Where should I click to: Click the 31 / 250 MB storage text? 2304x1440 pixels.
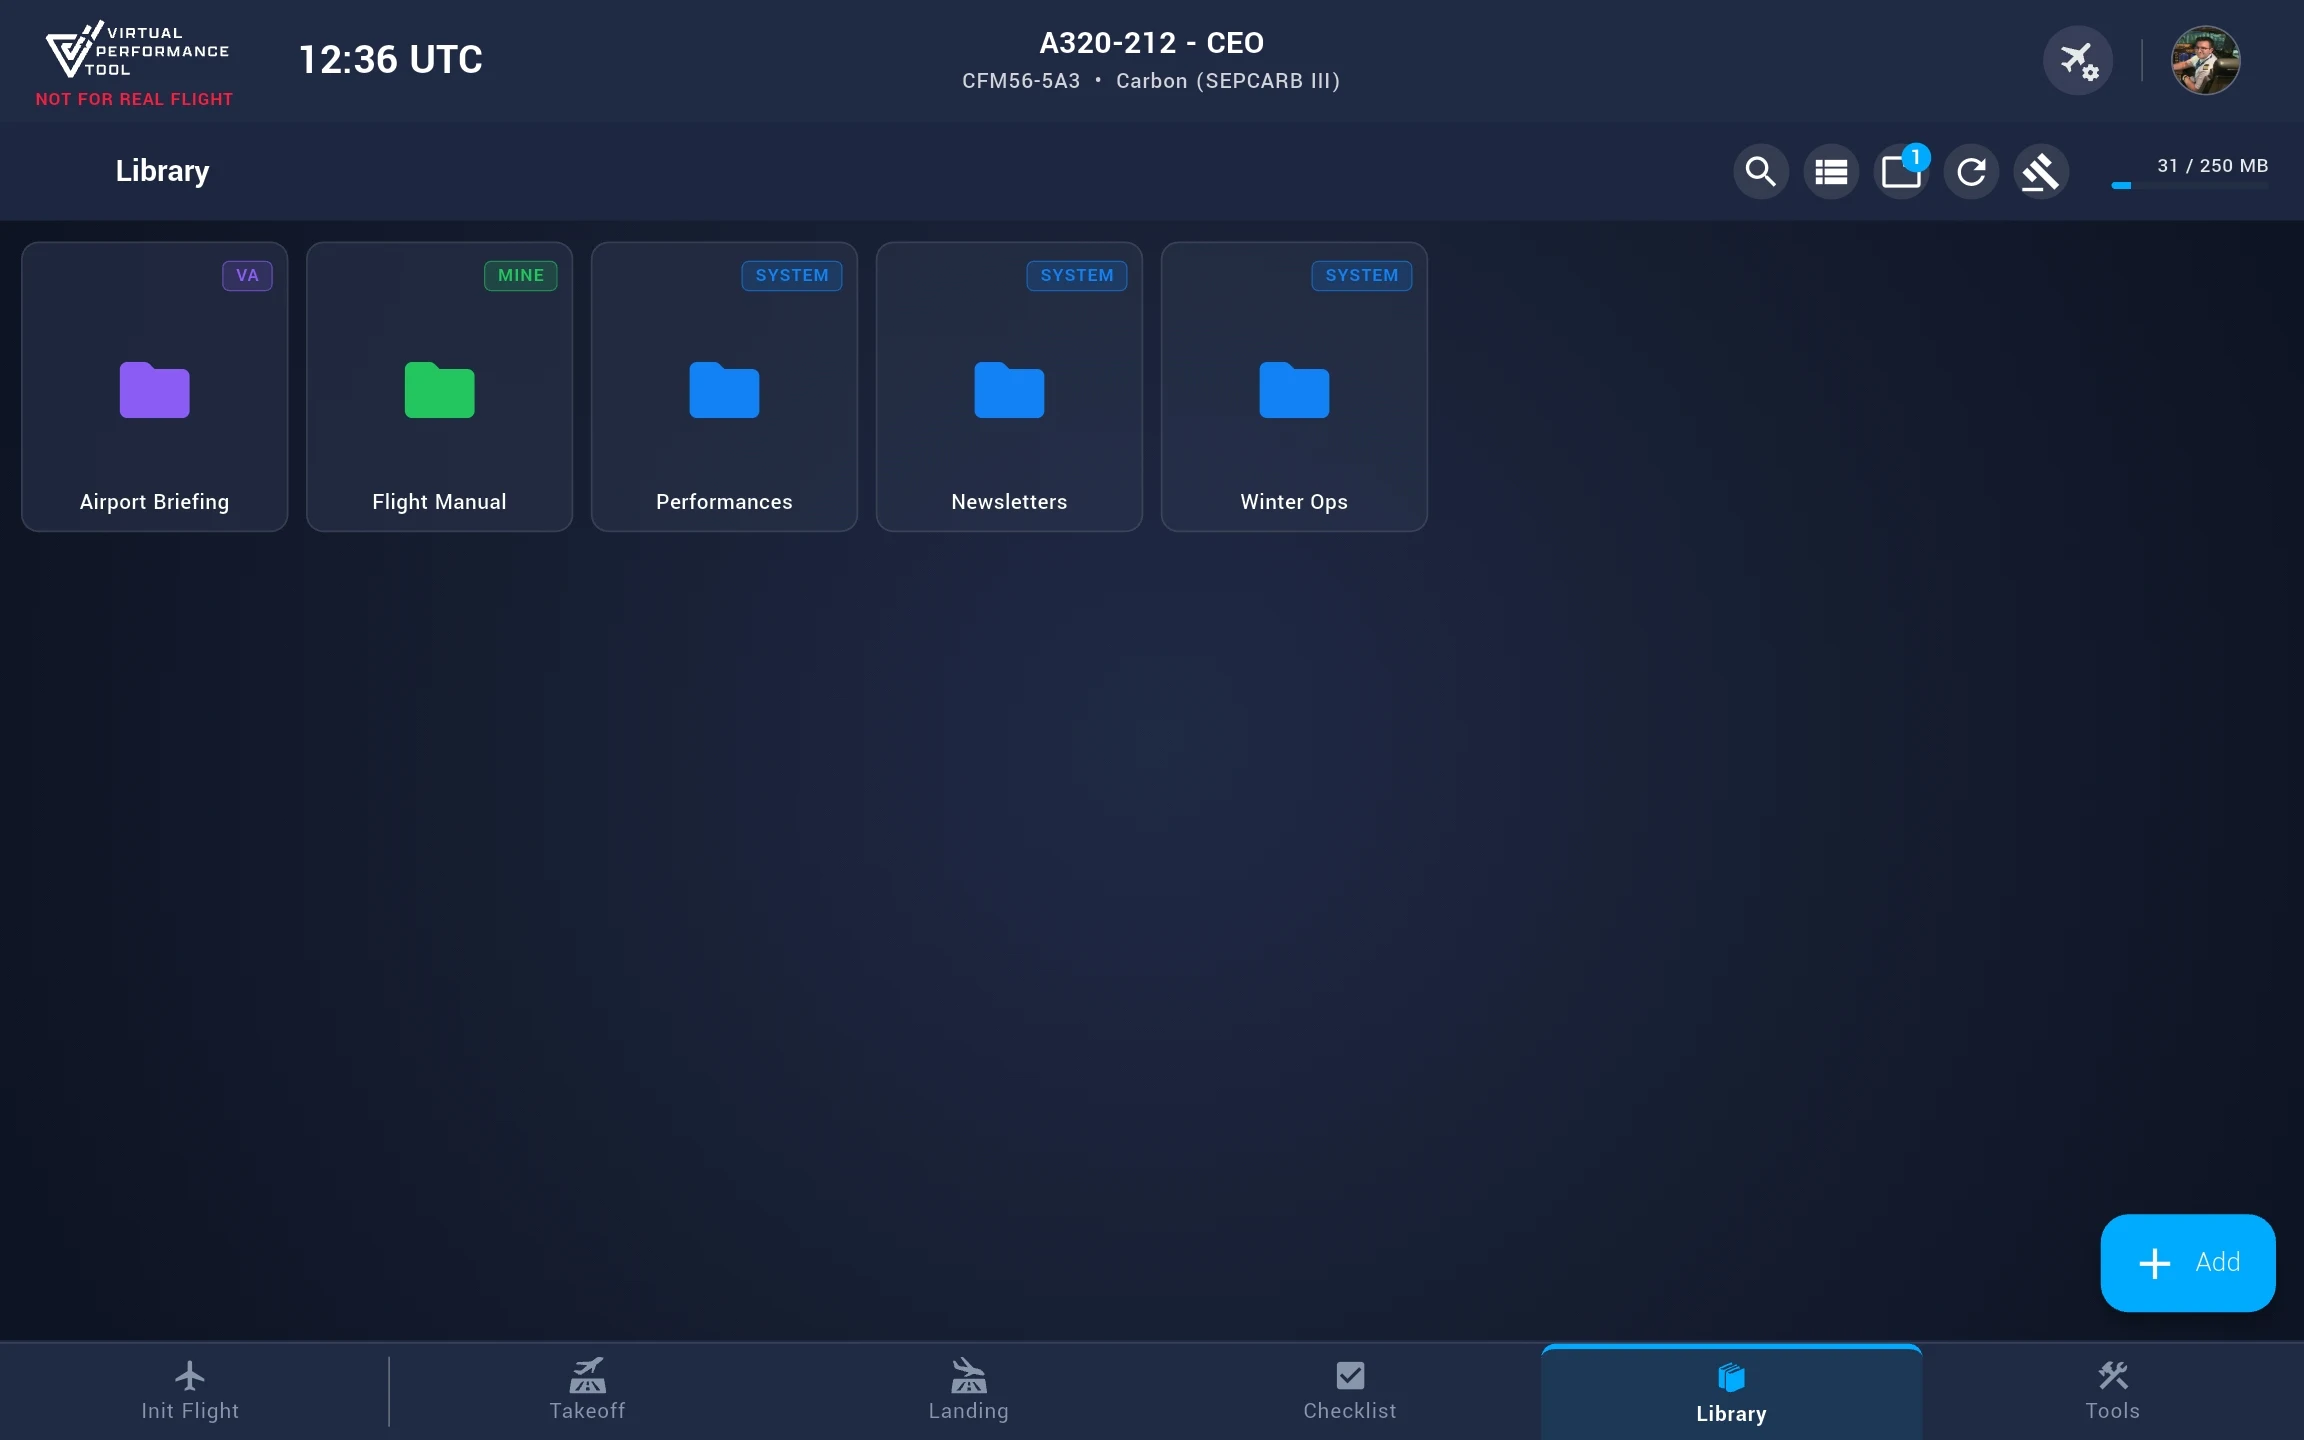click(x=2212, y=166)
